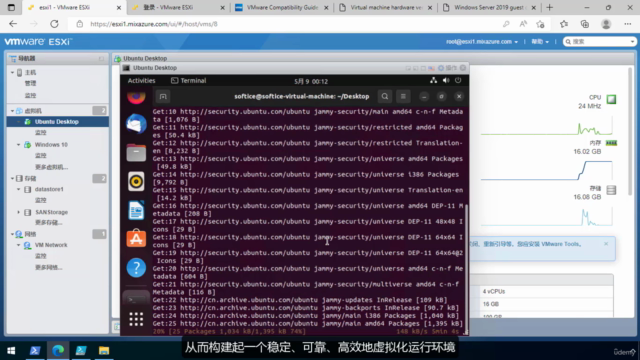Reload the browser page

pos(54,24)
